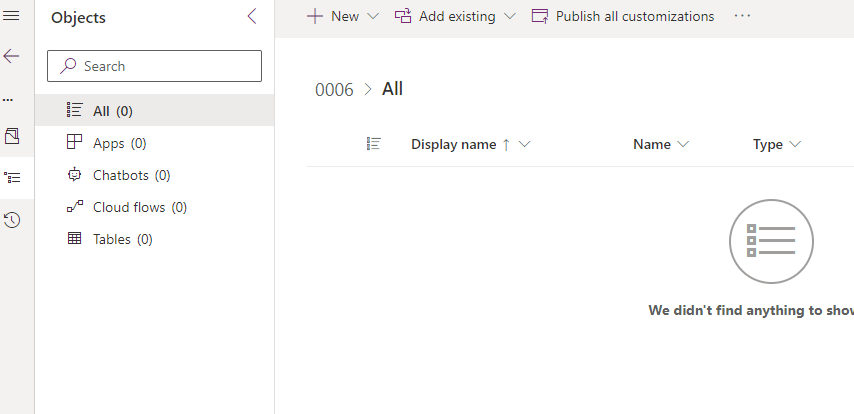Collapse the Objects panel with chevron
The height and width of the screenshot is (414, 854).
(252, 16)
